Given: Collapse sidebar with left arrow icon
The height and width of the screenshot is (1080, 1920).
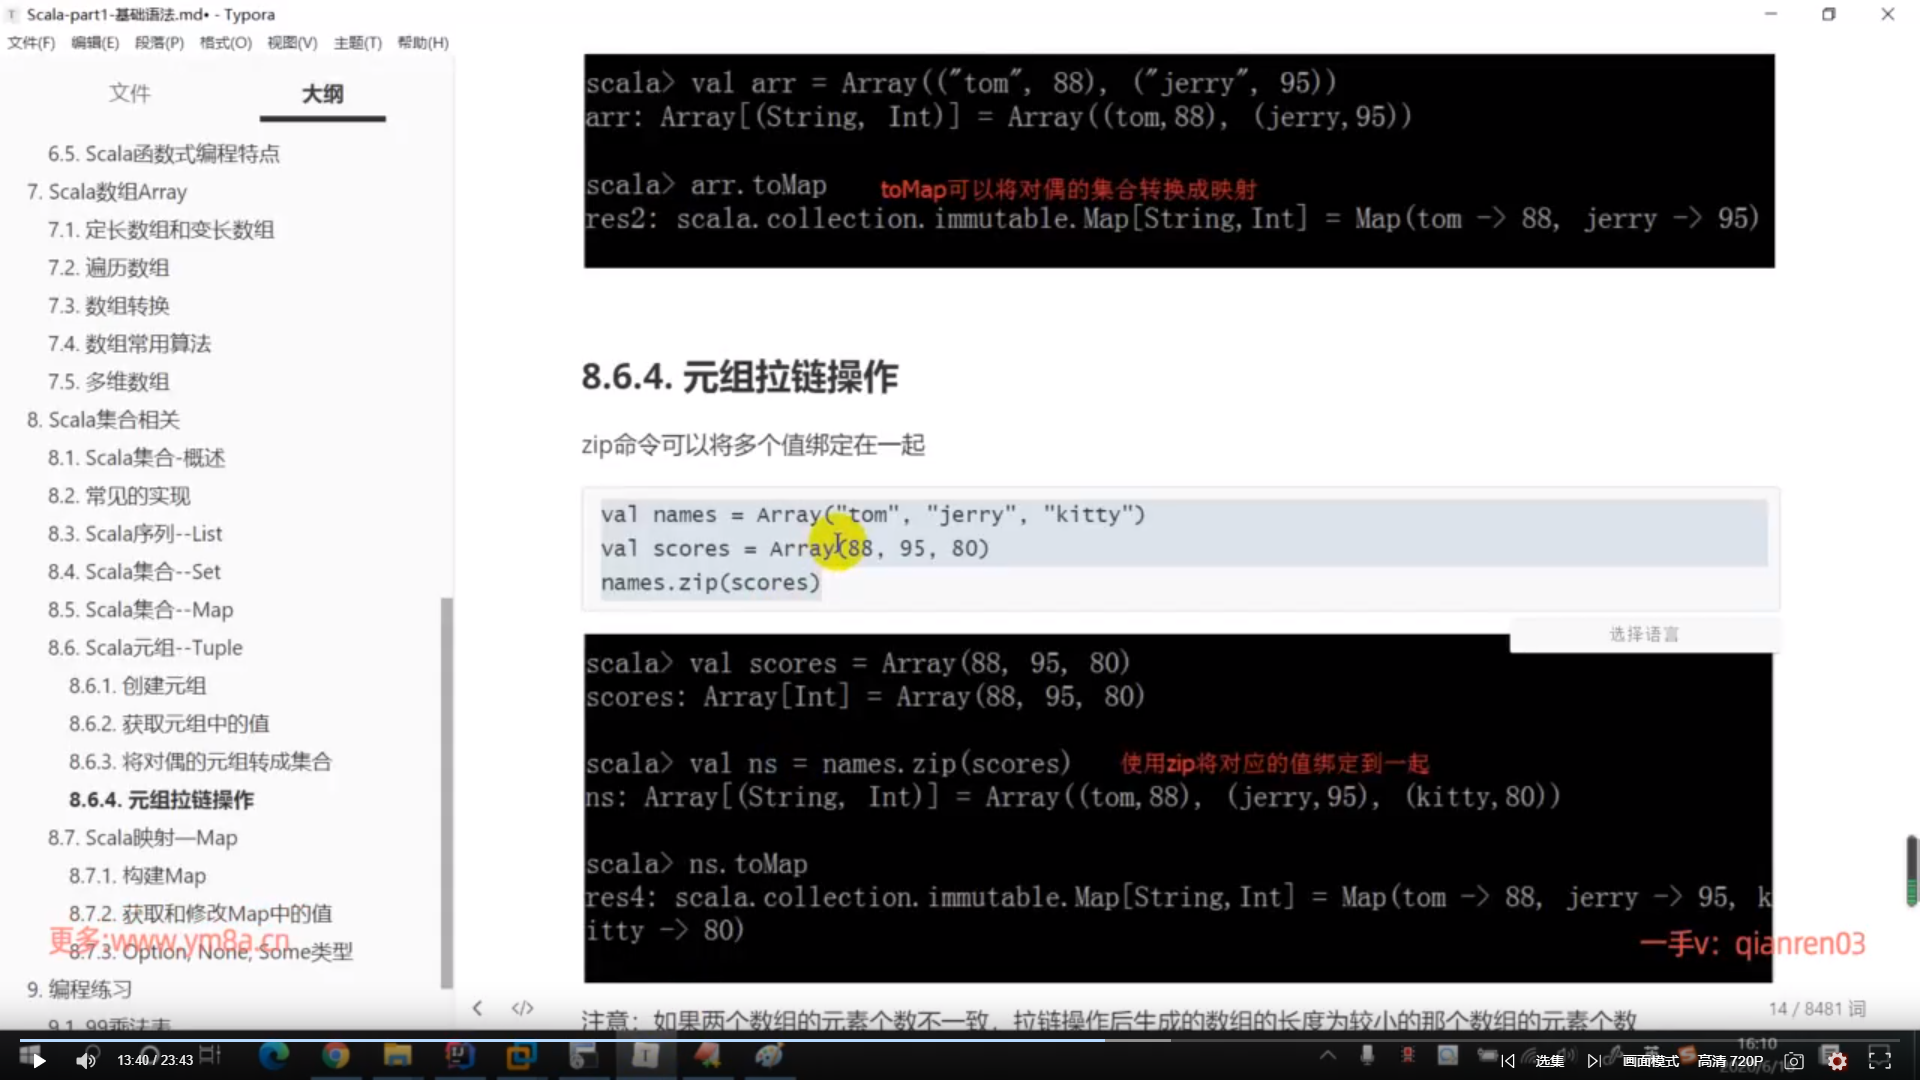Looking at the screenshot, I should pyautogui.click(x=477, y=1008).
